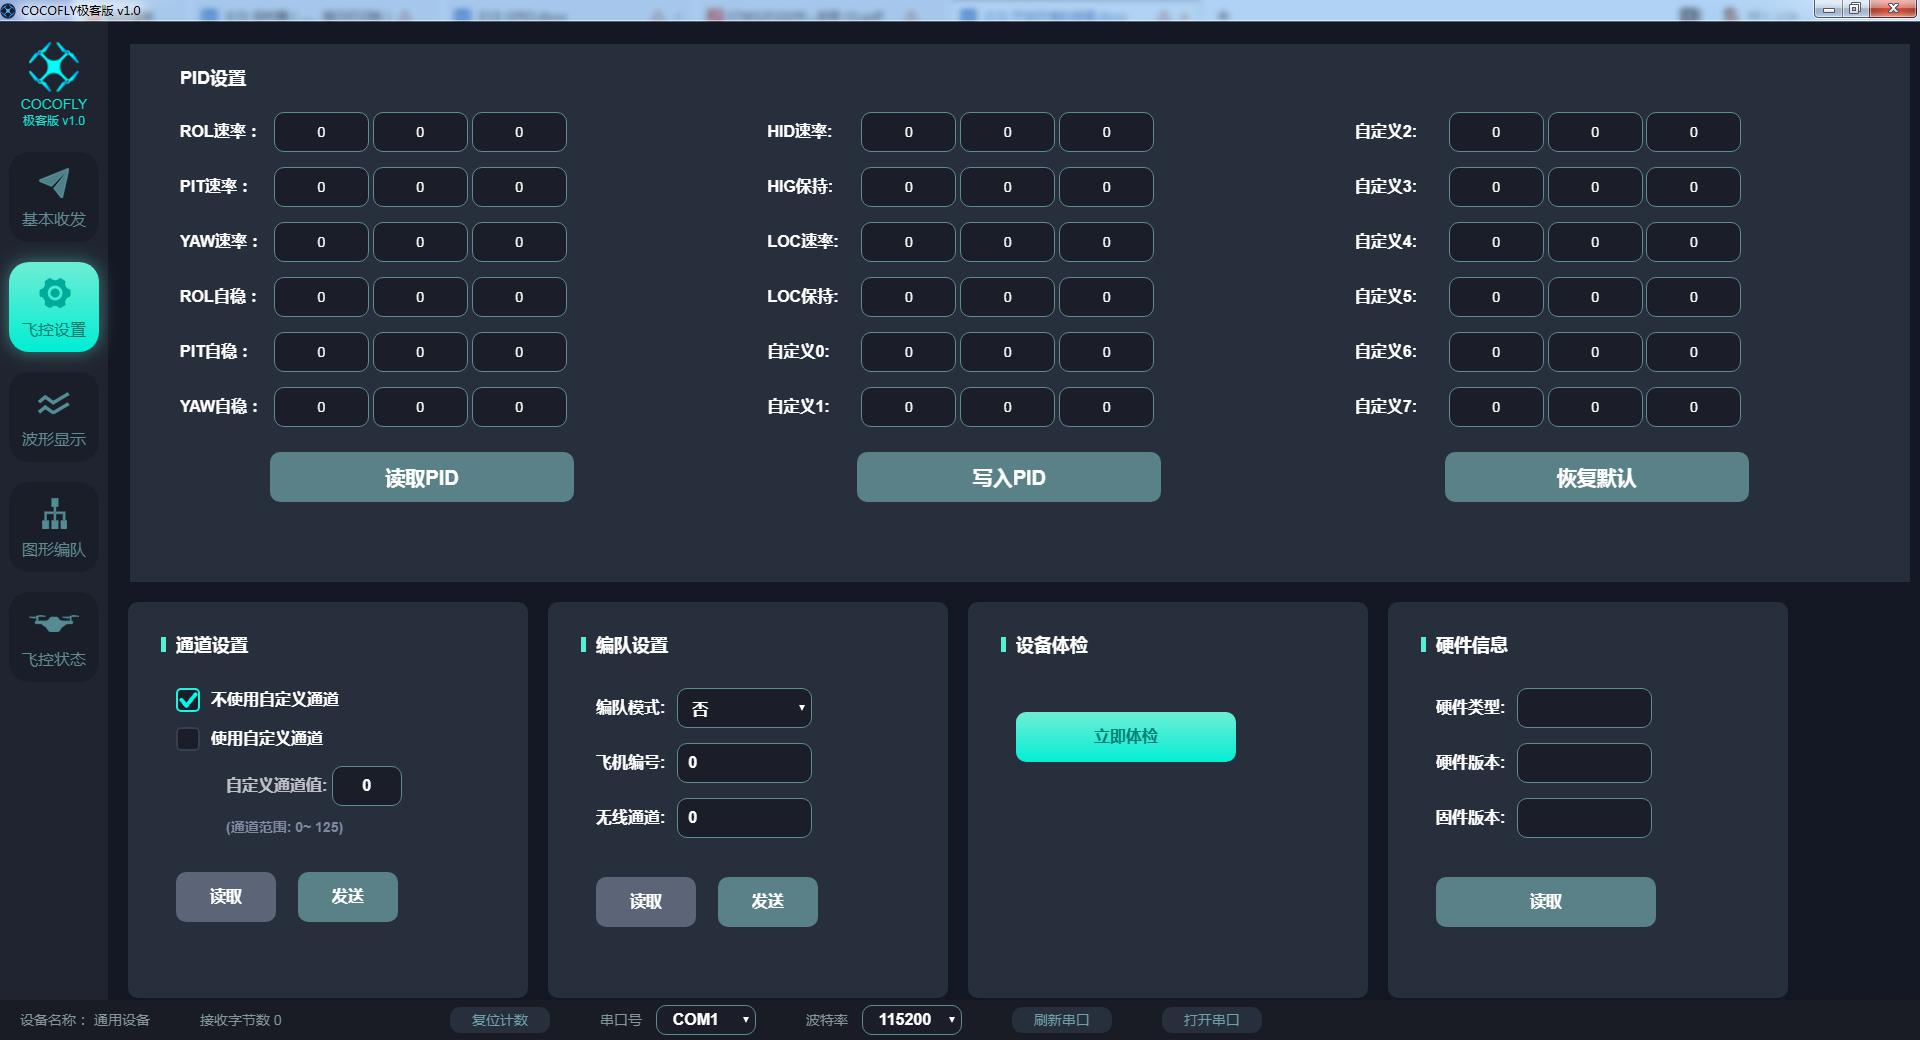The height and width of the screenshot is (1040, 1920).
Task: Click 立即体检 button
Action: point(1126,737)
